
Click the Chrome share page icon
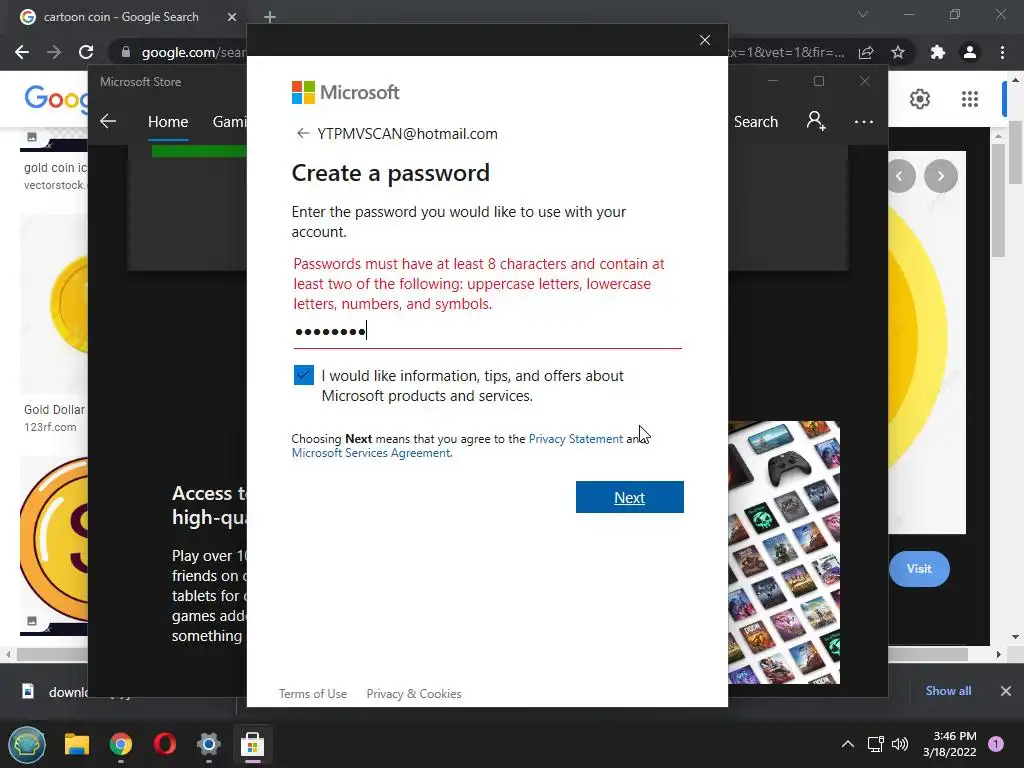(866, 52)
